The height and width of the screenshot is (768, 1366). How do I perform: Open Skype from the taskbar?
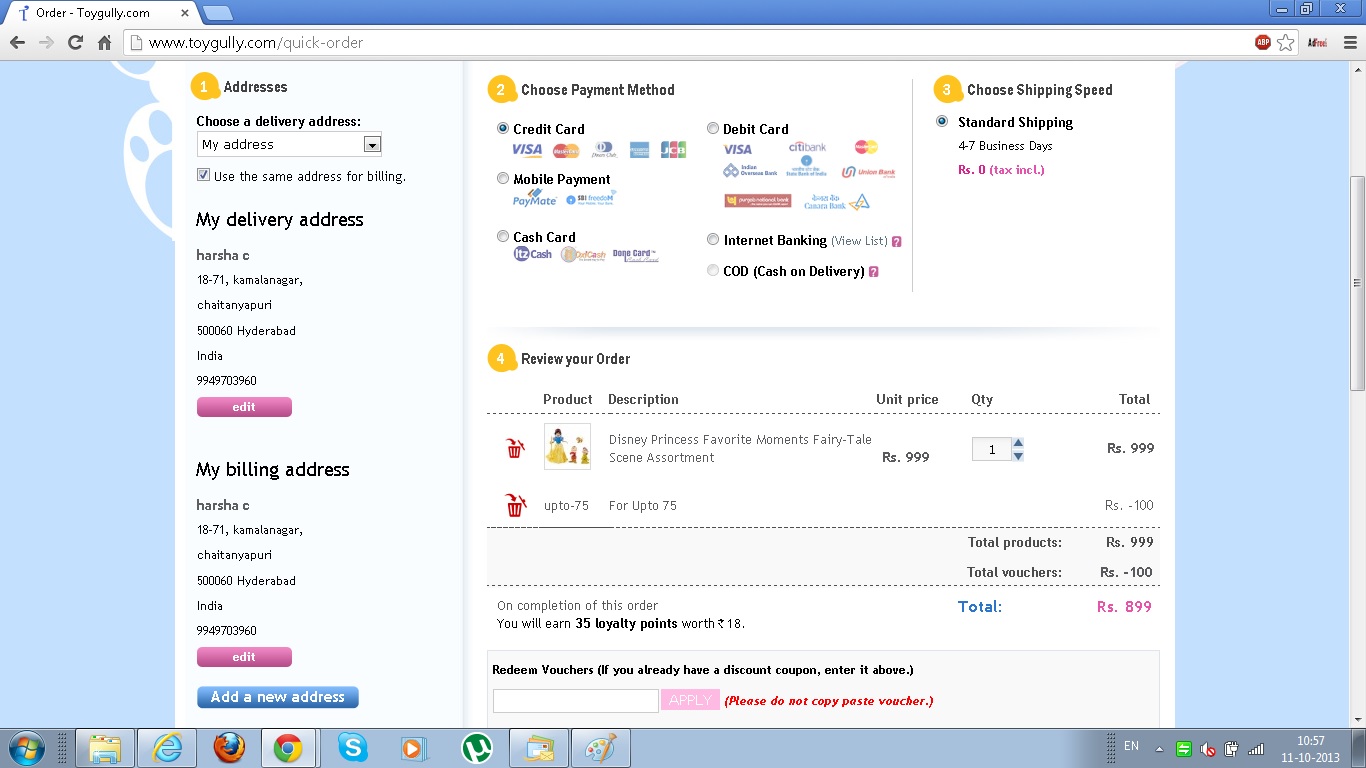tap(352, 748)
